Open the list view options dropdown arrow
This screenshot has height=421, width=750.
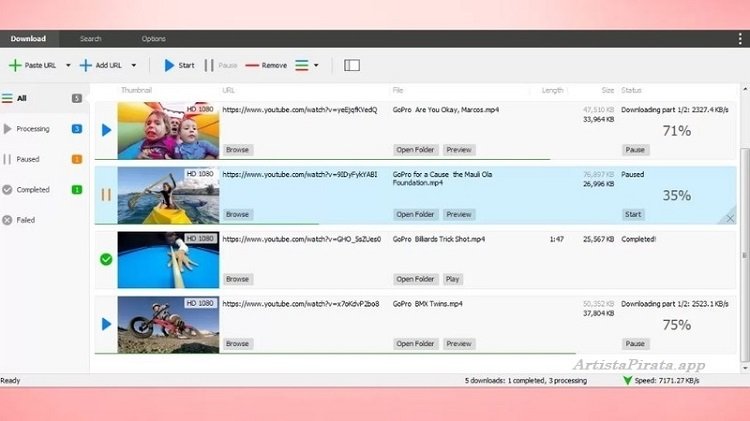(317, 65)
